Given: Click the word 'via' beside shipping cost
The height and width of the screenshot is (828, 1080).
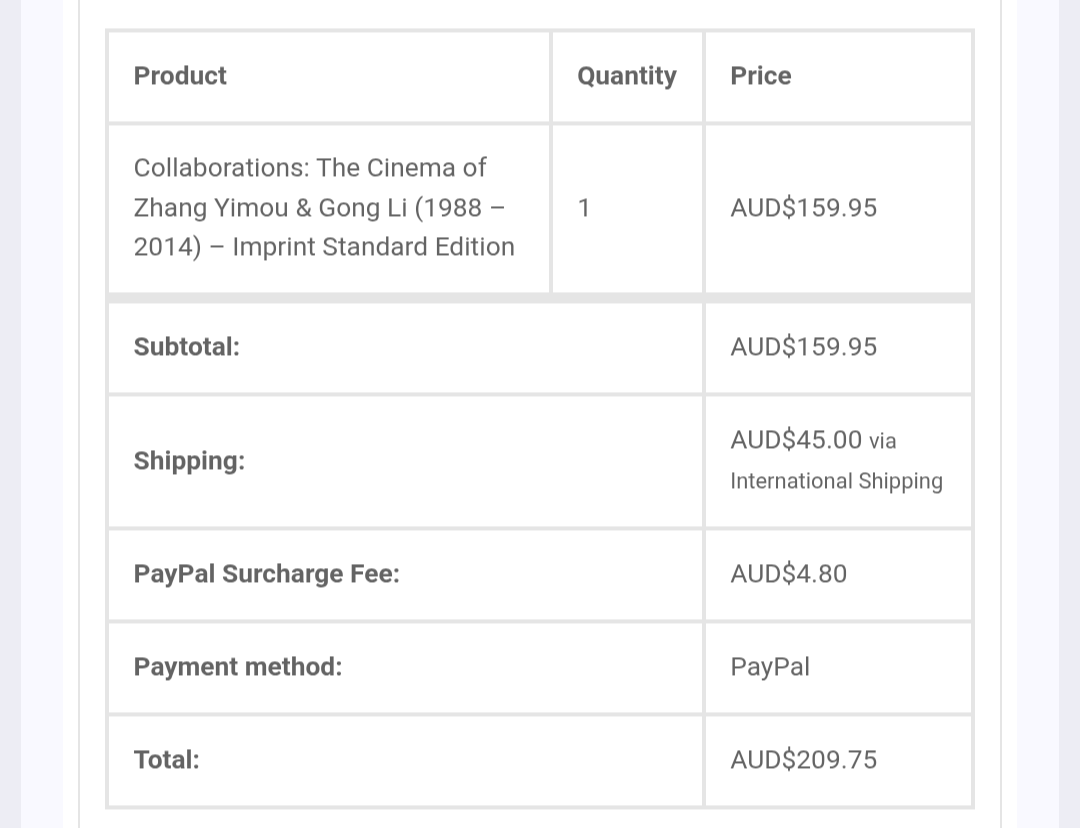Looking at the screenshot, I should pos(883,441).
